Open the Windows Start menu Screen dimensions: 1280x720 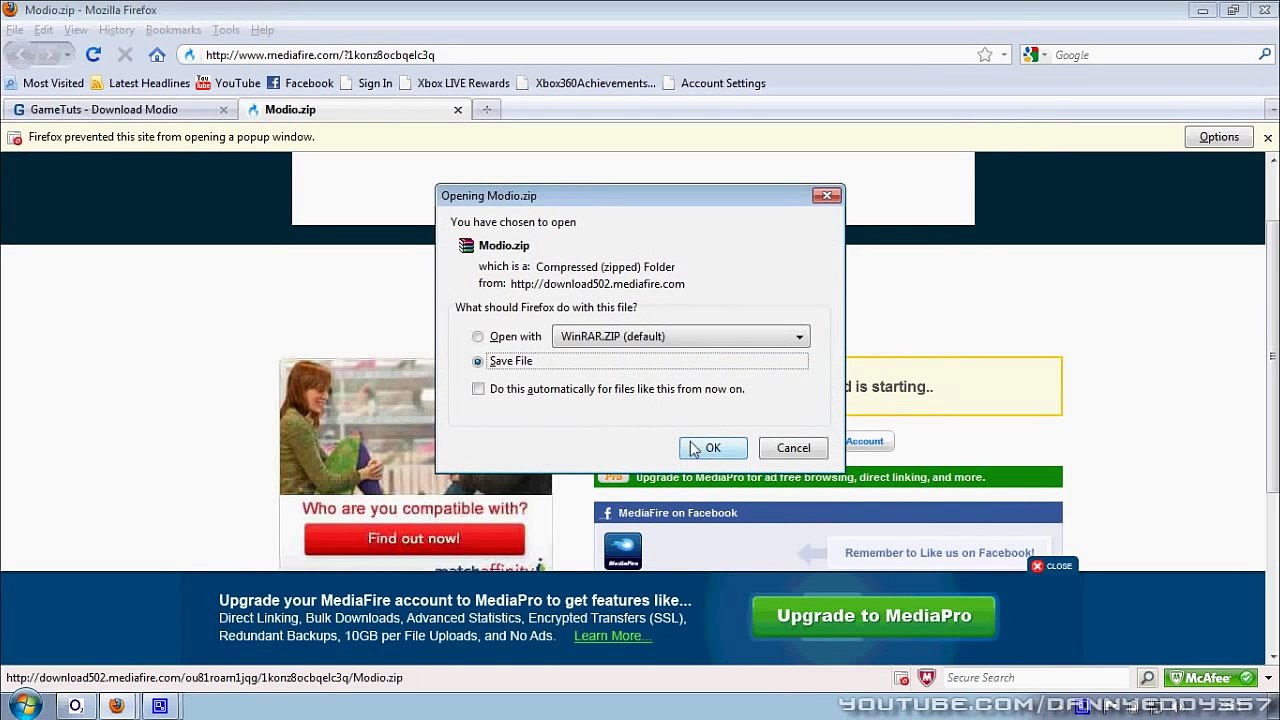[x=26, y=706]
